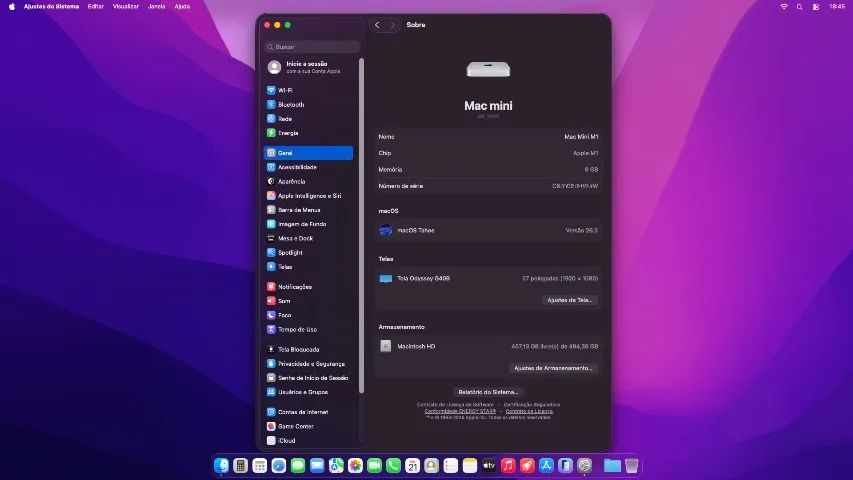Open Music from the Dock
The height and width of the screenshot is (480, 853).
click(508, 465)
